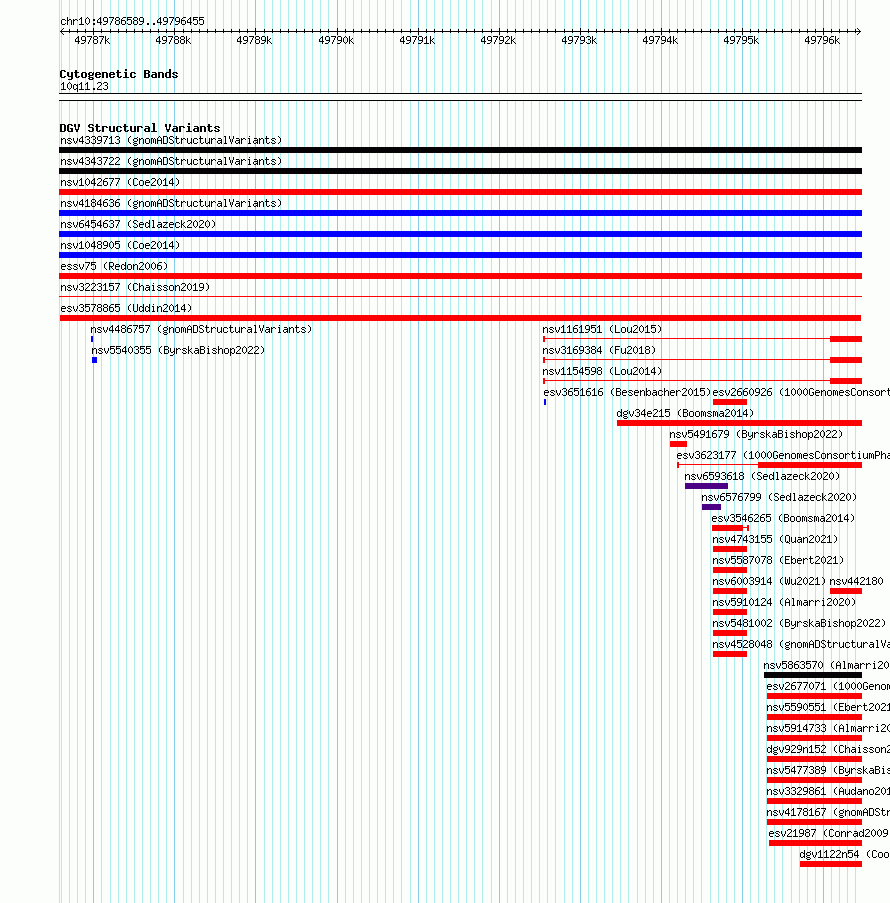This screenshot has height=903, width=890.
Task: Open nsv1154598 (Lou2014) label
Action: coord(602,371)
